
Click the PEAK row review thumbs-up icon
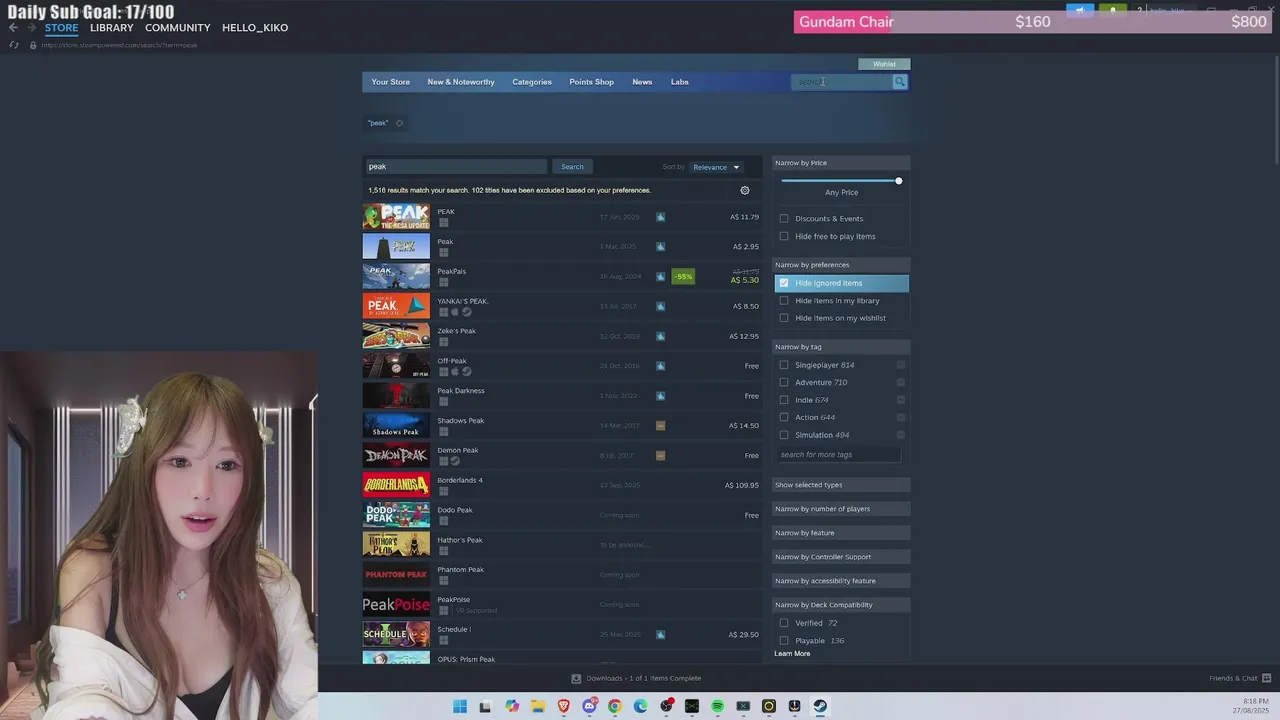tap(660, 217)
